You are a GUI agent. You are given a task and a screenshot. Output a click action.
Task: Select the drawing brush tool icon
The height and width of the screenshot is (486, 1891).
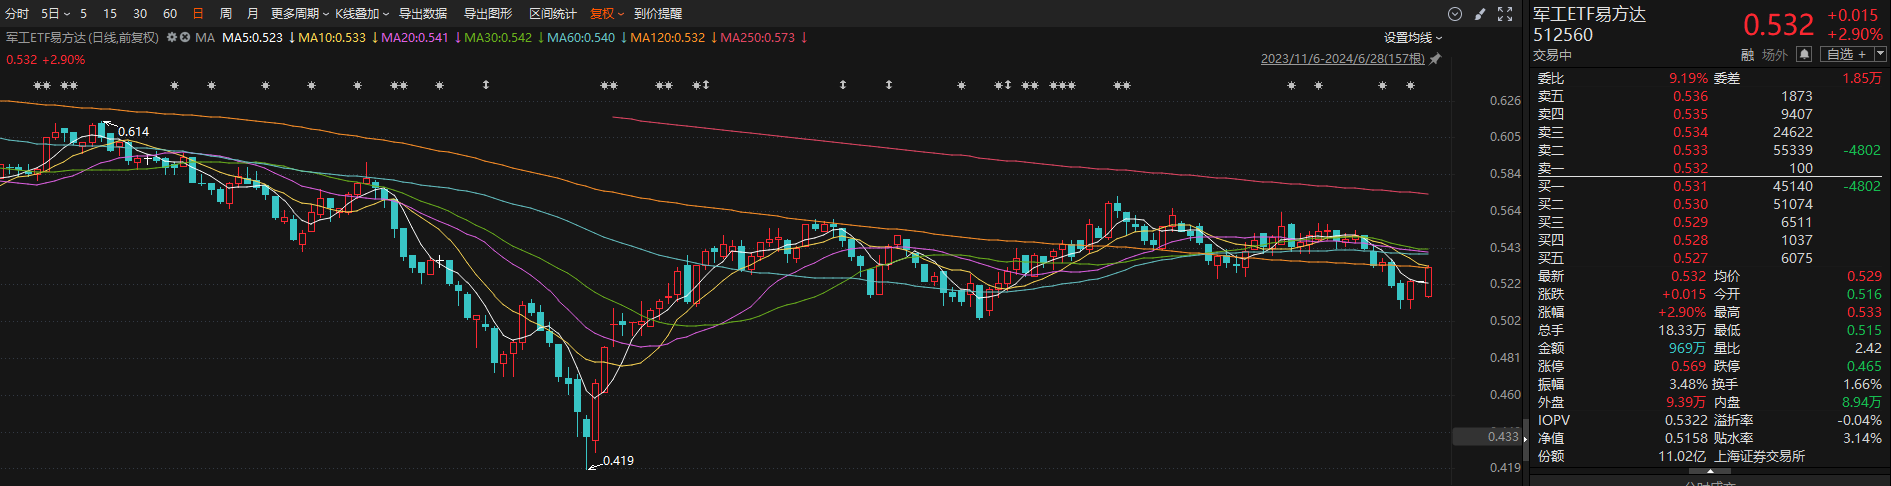1480,14
